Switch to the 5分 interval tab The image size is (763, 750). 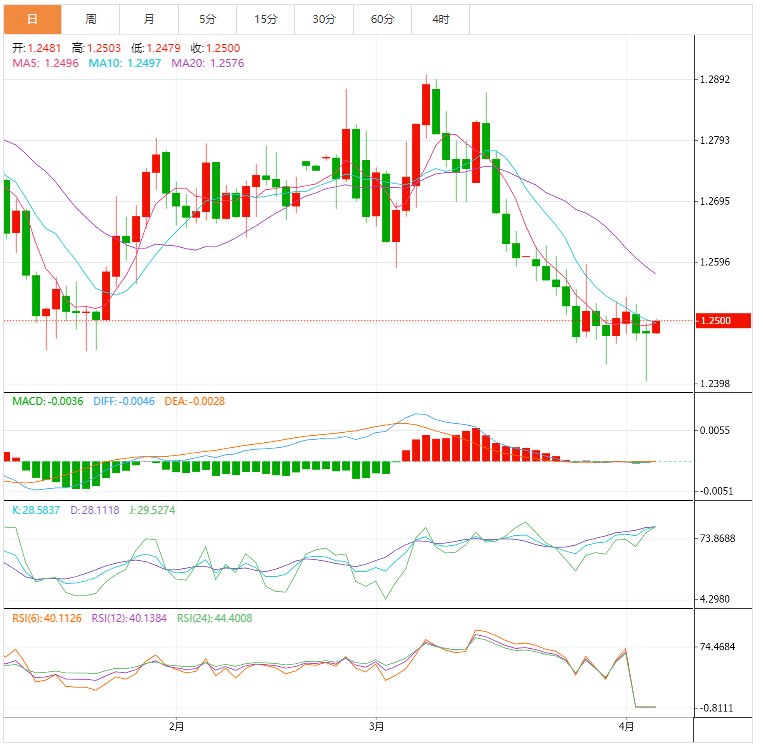[x=207, y=19]
